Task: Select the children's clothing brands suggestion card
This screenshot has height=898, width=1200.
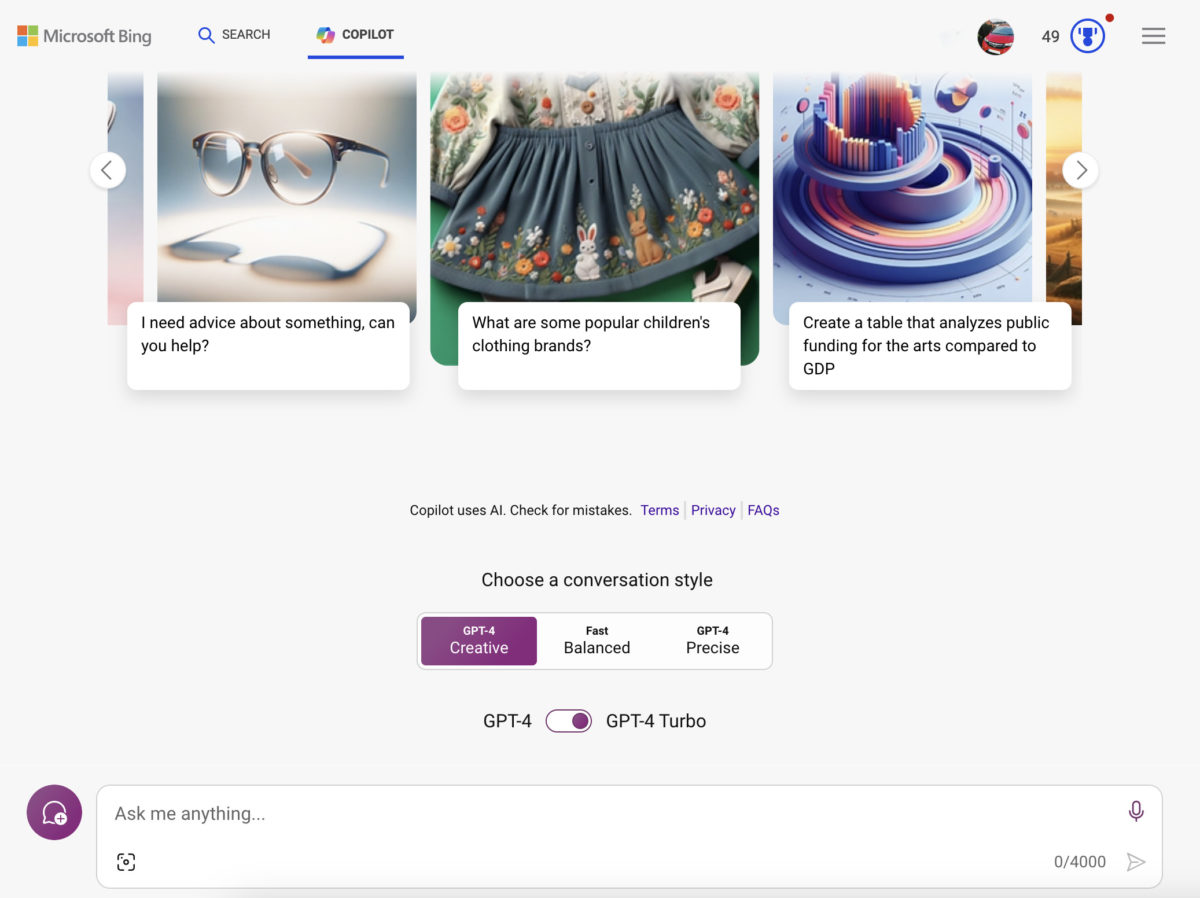Action: pos(598,345)
